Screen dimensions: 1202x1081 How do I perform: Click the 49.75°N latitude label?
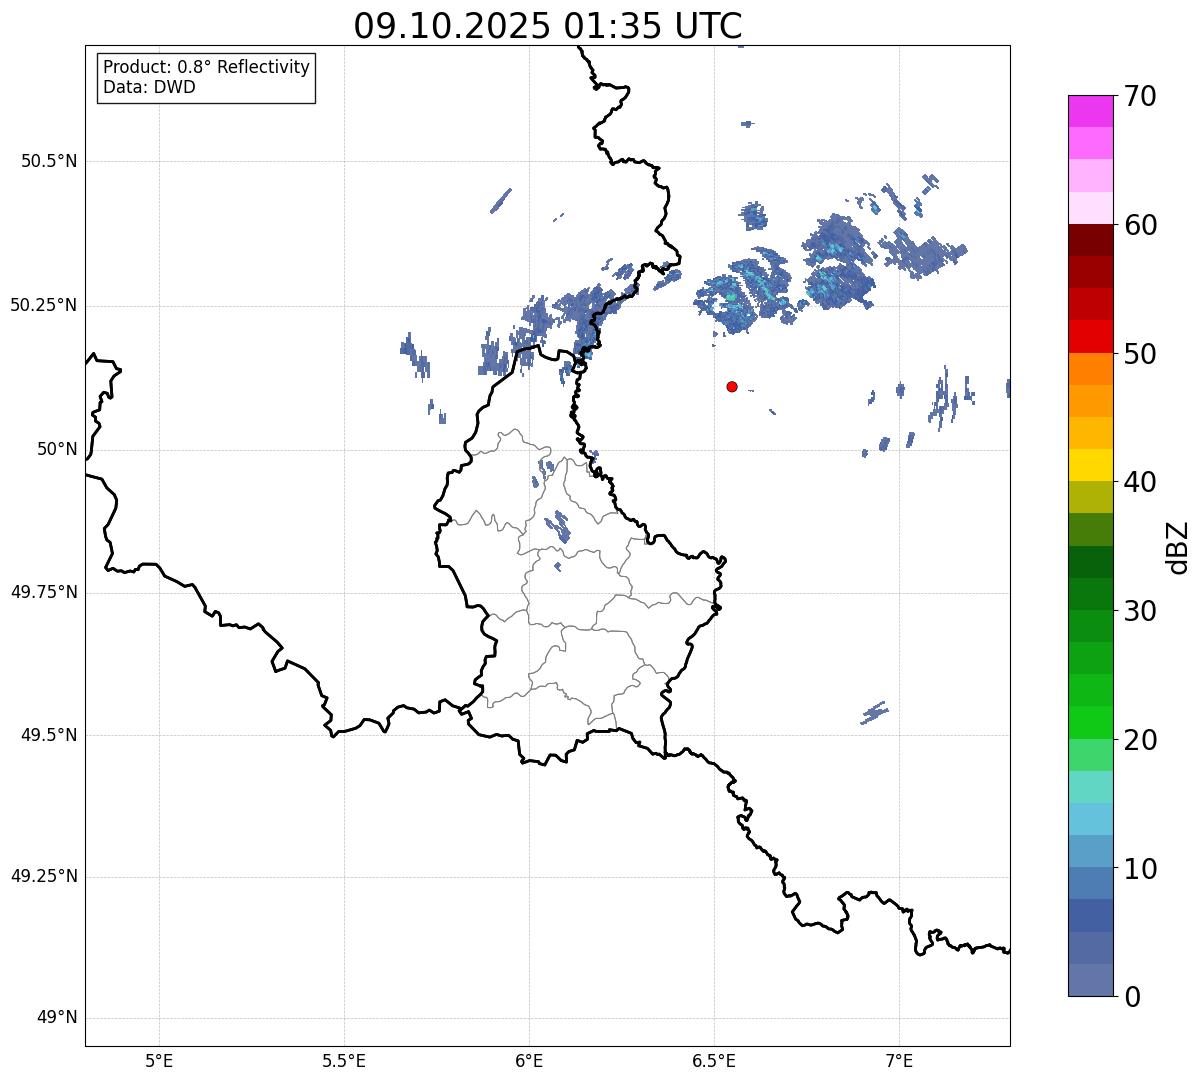pos(44,592)
